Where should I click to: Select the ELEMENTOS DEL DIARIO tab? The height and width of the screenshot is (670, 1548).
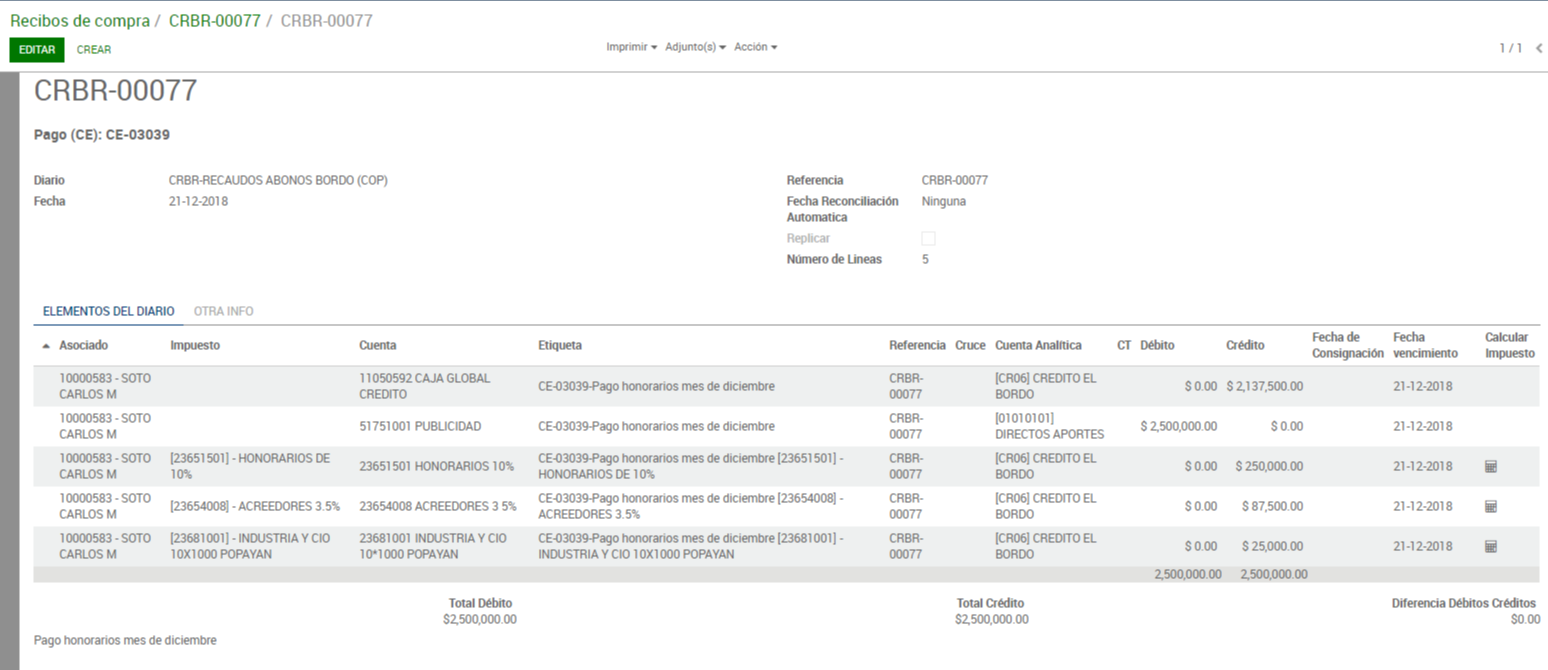(x=108, y=312)
